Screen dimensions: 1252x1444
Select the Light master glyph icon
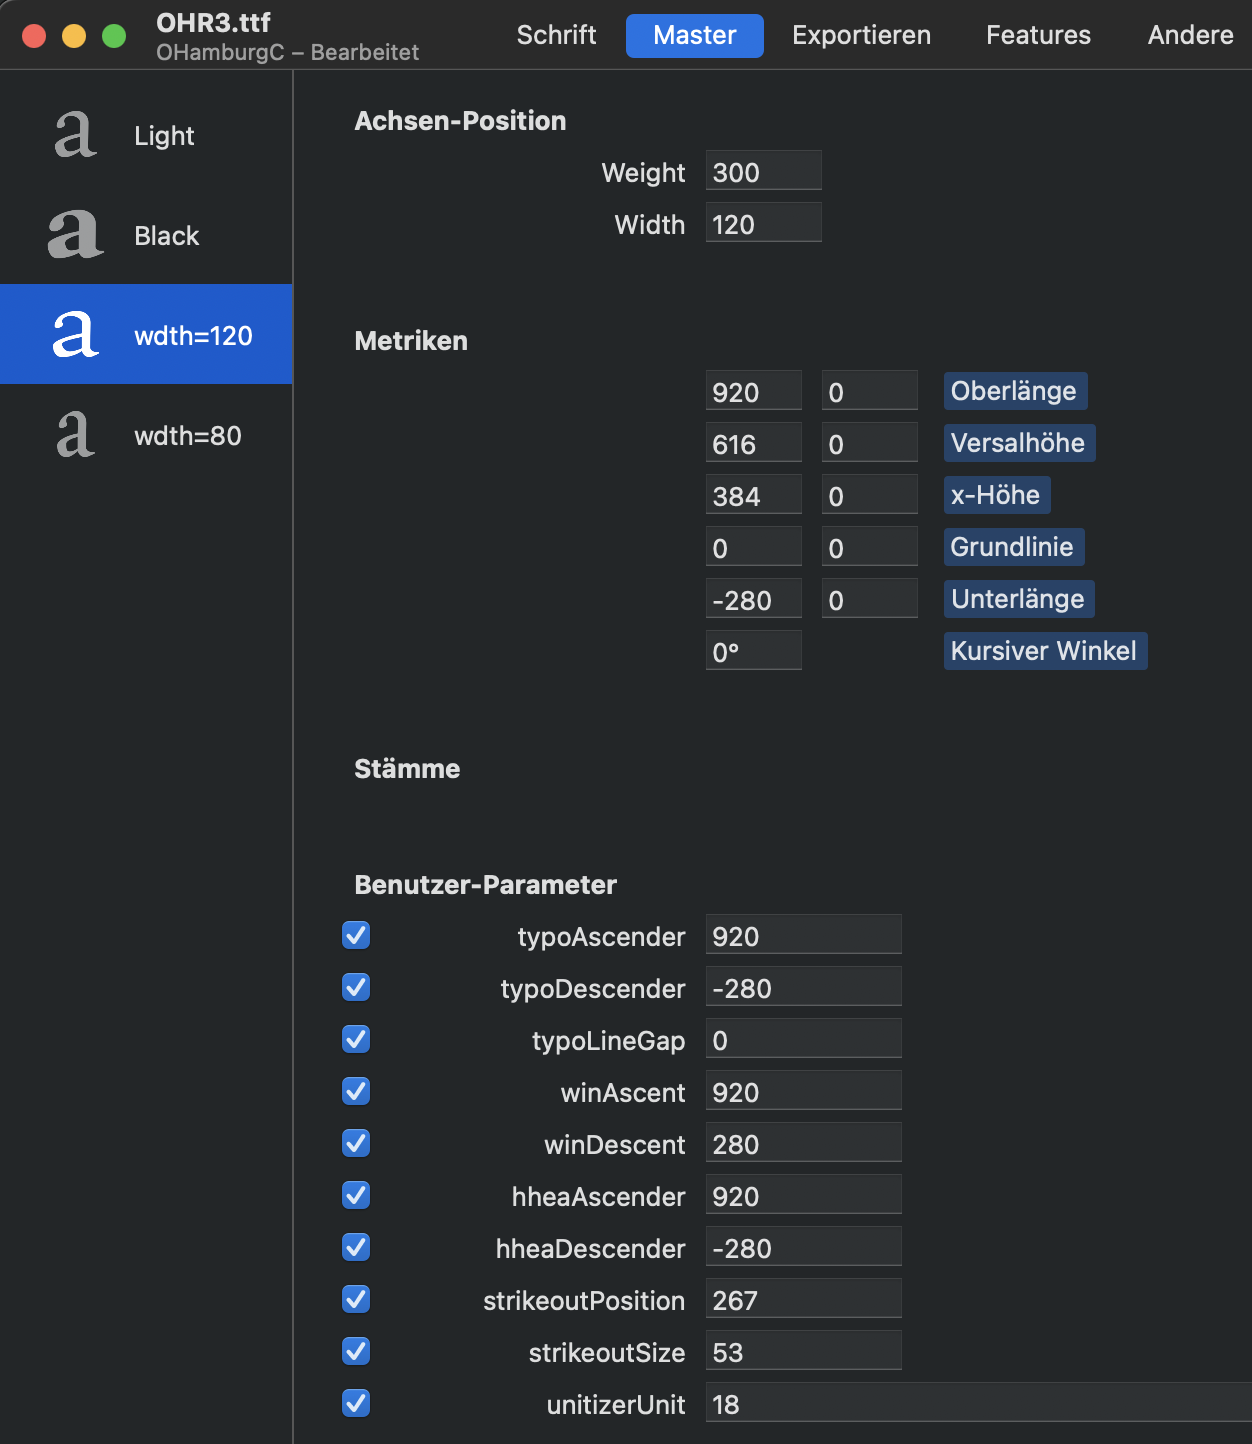[x=76, y=135]
